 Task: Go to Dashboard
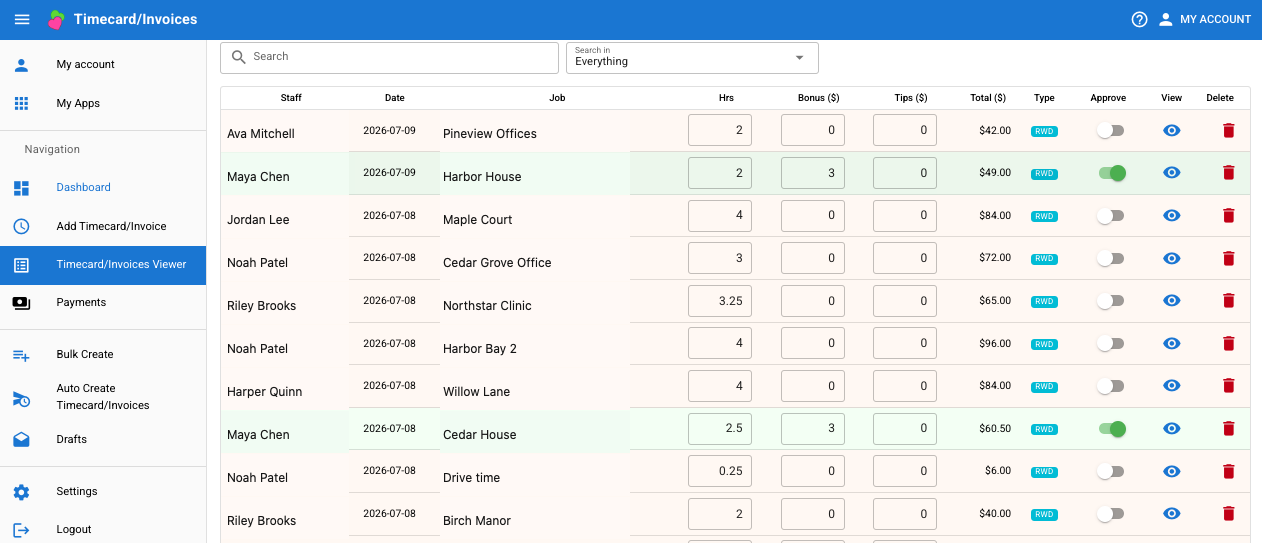103,188
